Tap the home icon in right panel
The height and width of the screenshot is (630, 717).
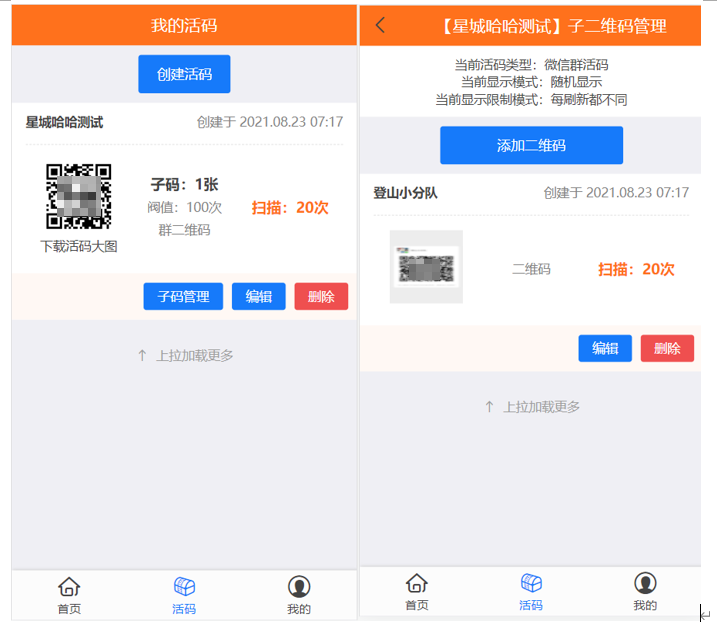[416, 583]
